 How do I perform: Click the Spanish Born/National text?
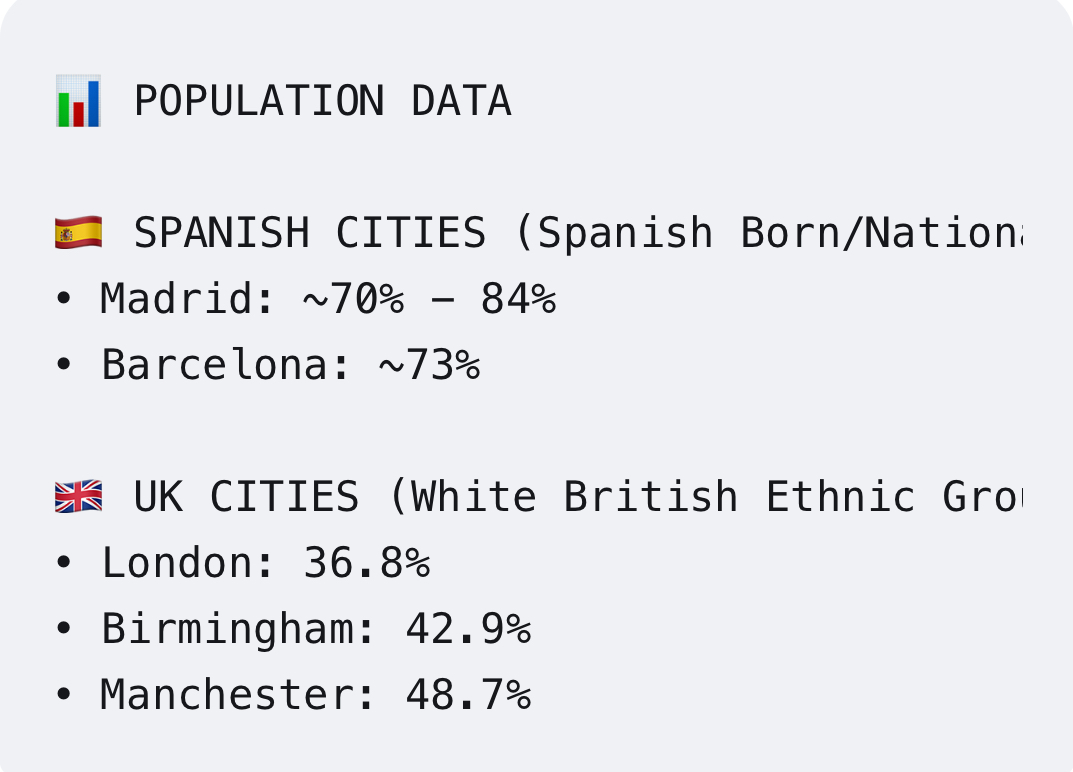(781, 233)
